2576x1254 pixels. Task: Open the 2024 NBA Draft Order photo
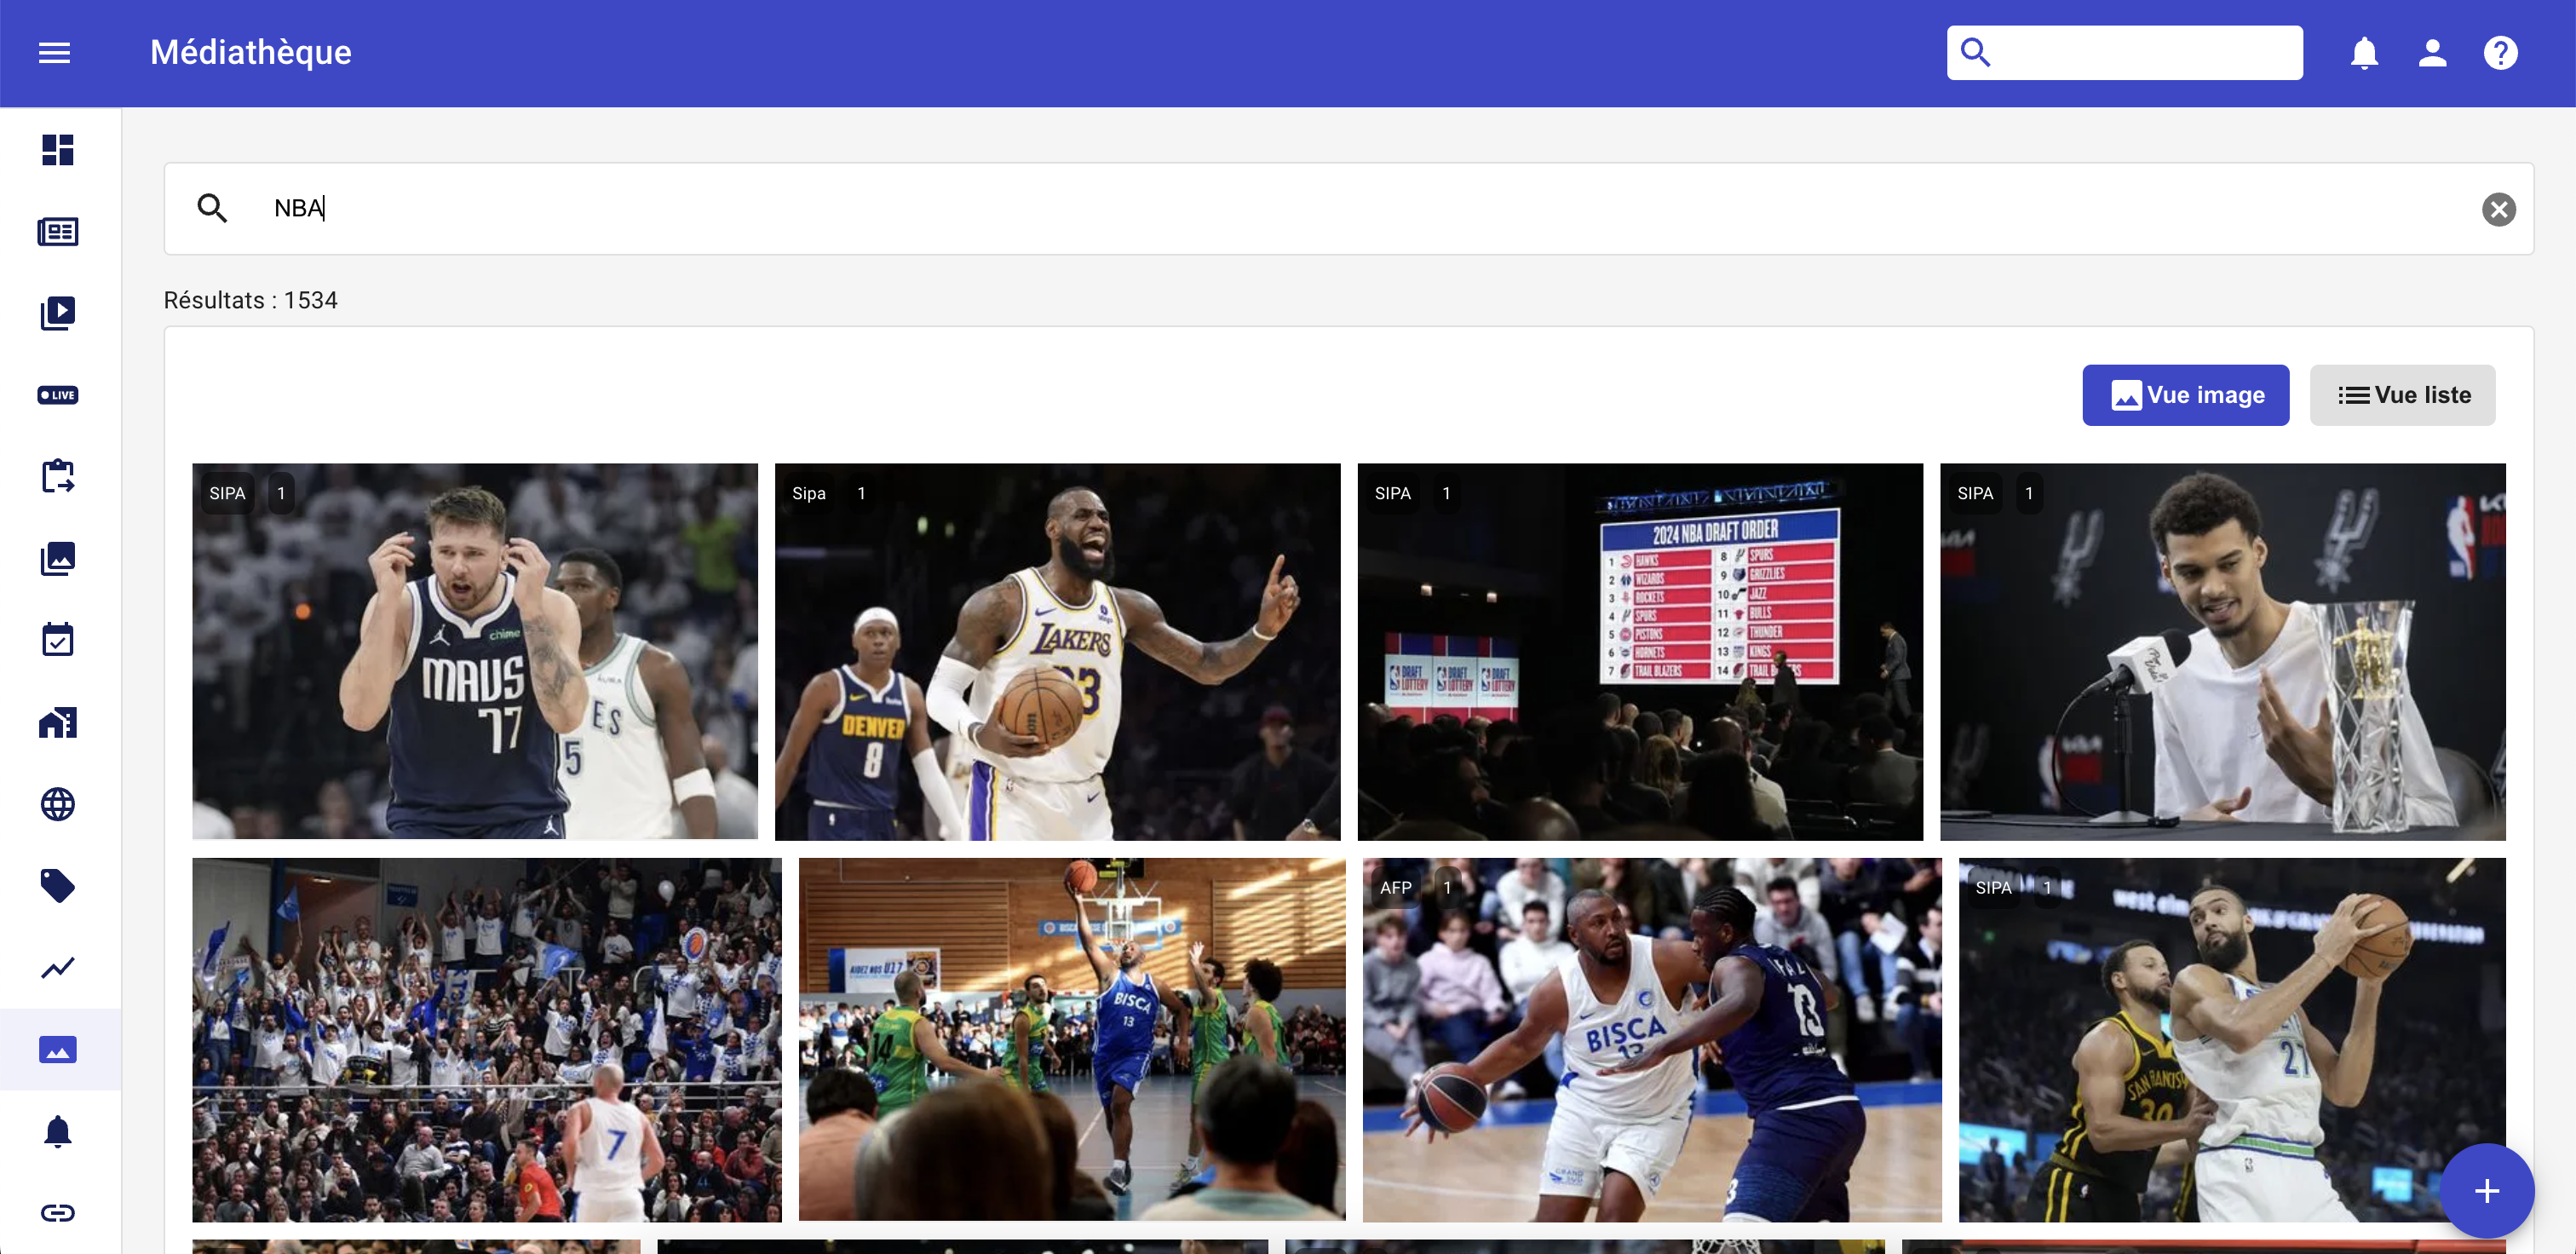(1640, 651)
